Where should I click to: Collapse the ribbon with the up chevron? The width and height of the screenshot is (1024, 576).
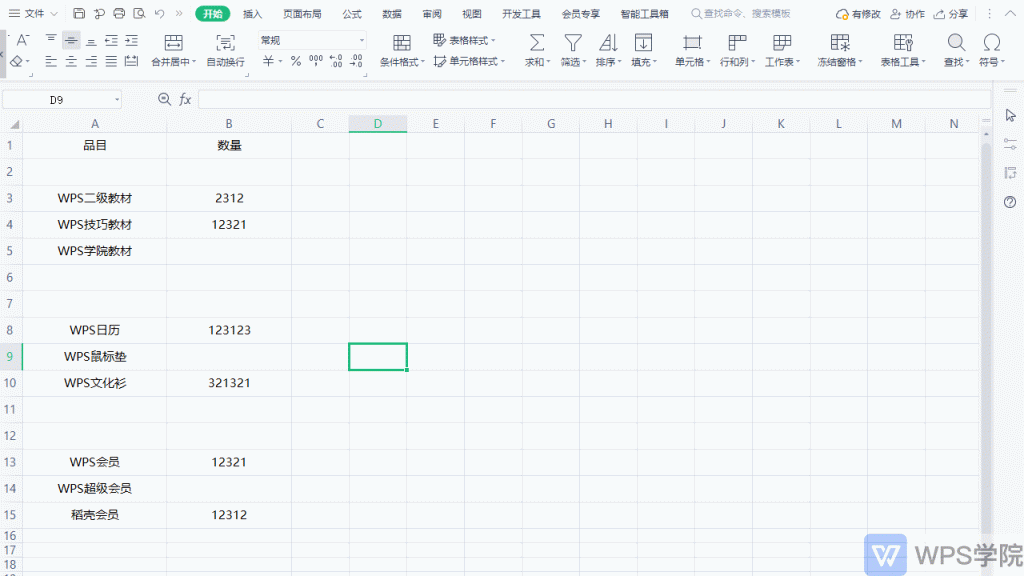(x=1010, y=14)
